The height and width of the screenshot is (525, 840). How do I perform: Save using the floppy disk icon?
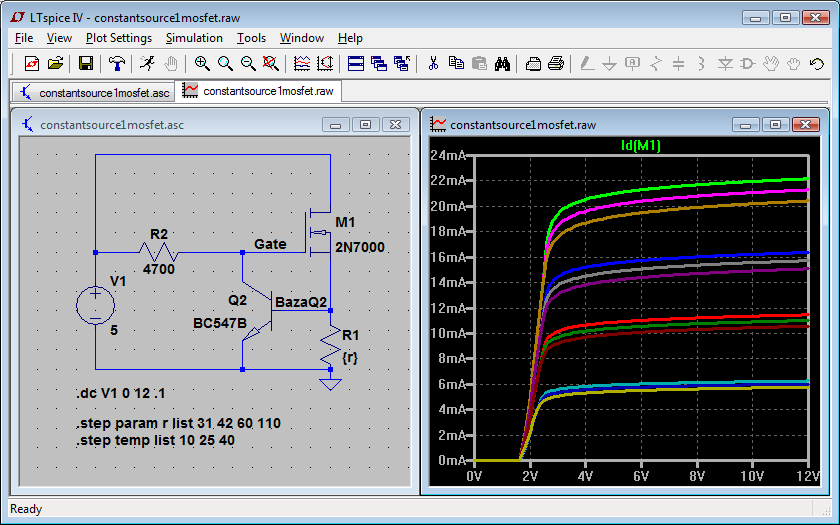[86, 64]
